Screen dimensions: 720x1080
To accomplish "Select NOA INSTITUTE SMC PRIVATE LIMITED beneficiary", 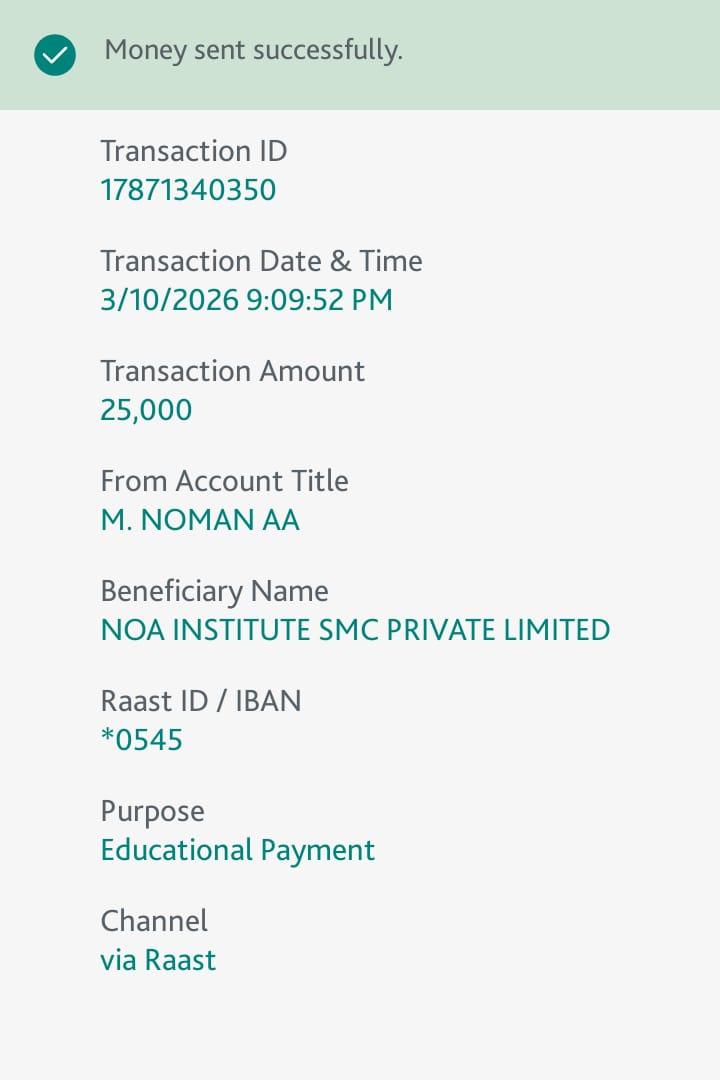I will point(355,630).
